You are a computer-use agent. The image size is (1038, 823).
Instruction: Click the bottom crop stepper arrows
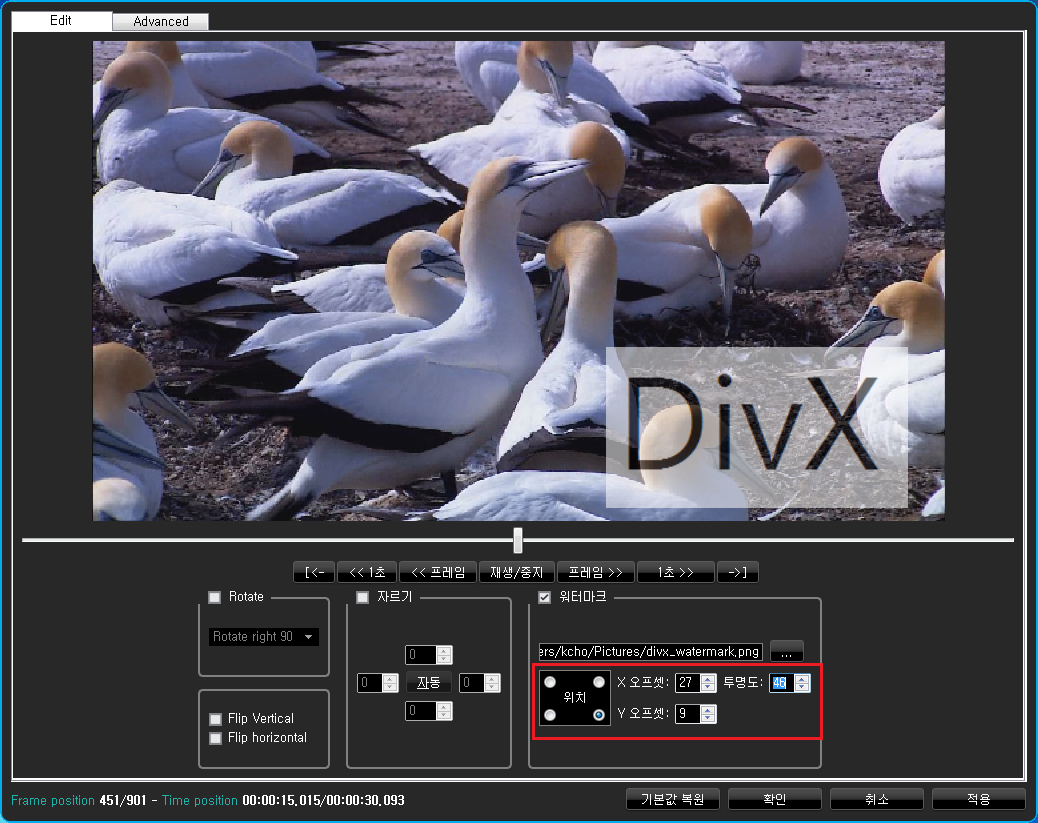(444, 711)
